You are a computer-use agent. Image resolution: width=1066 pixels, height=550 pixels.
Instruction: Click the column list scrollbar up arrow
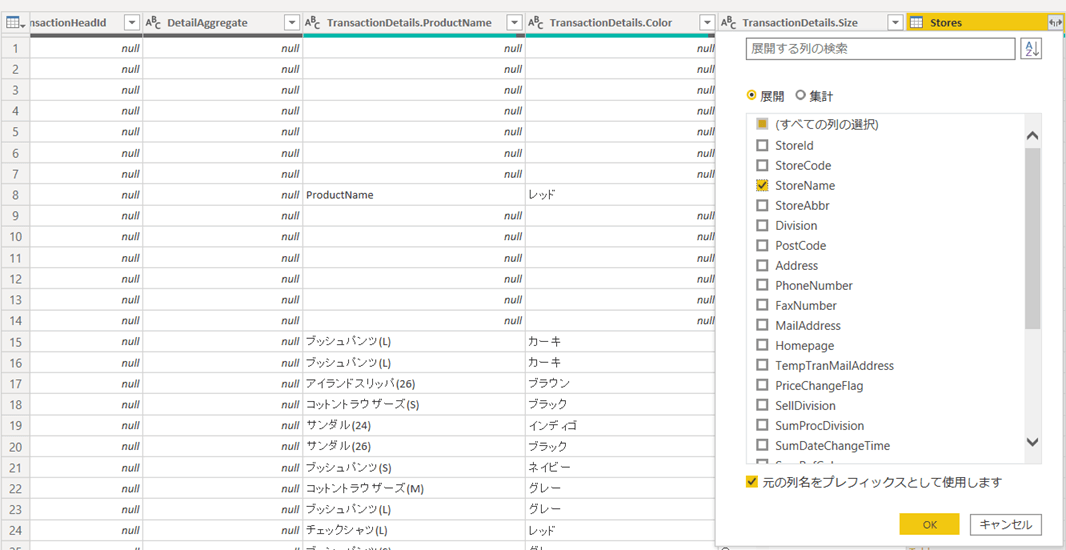[x=1033, y=136]
